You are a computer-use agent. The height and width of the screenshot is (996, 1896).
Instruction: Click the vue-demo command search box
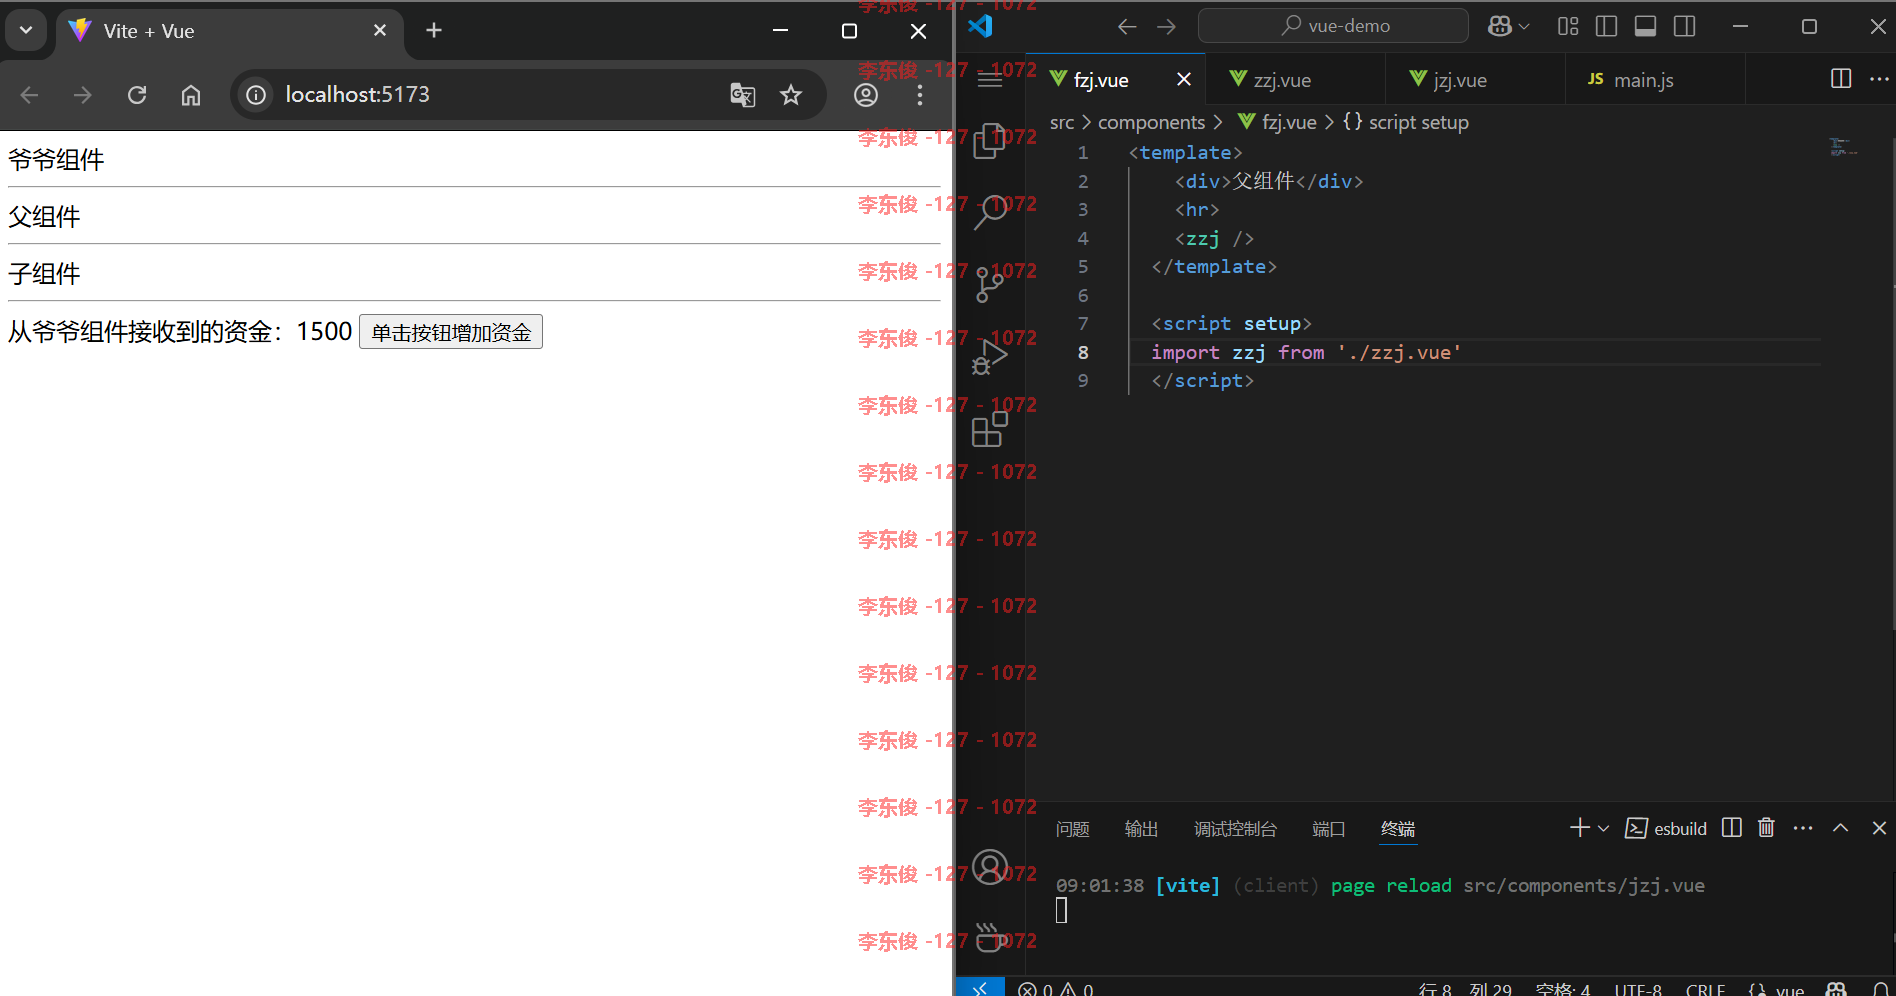1333,26
